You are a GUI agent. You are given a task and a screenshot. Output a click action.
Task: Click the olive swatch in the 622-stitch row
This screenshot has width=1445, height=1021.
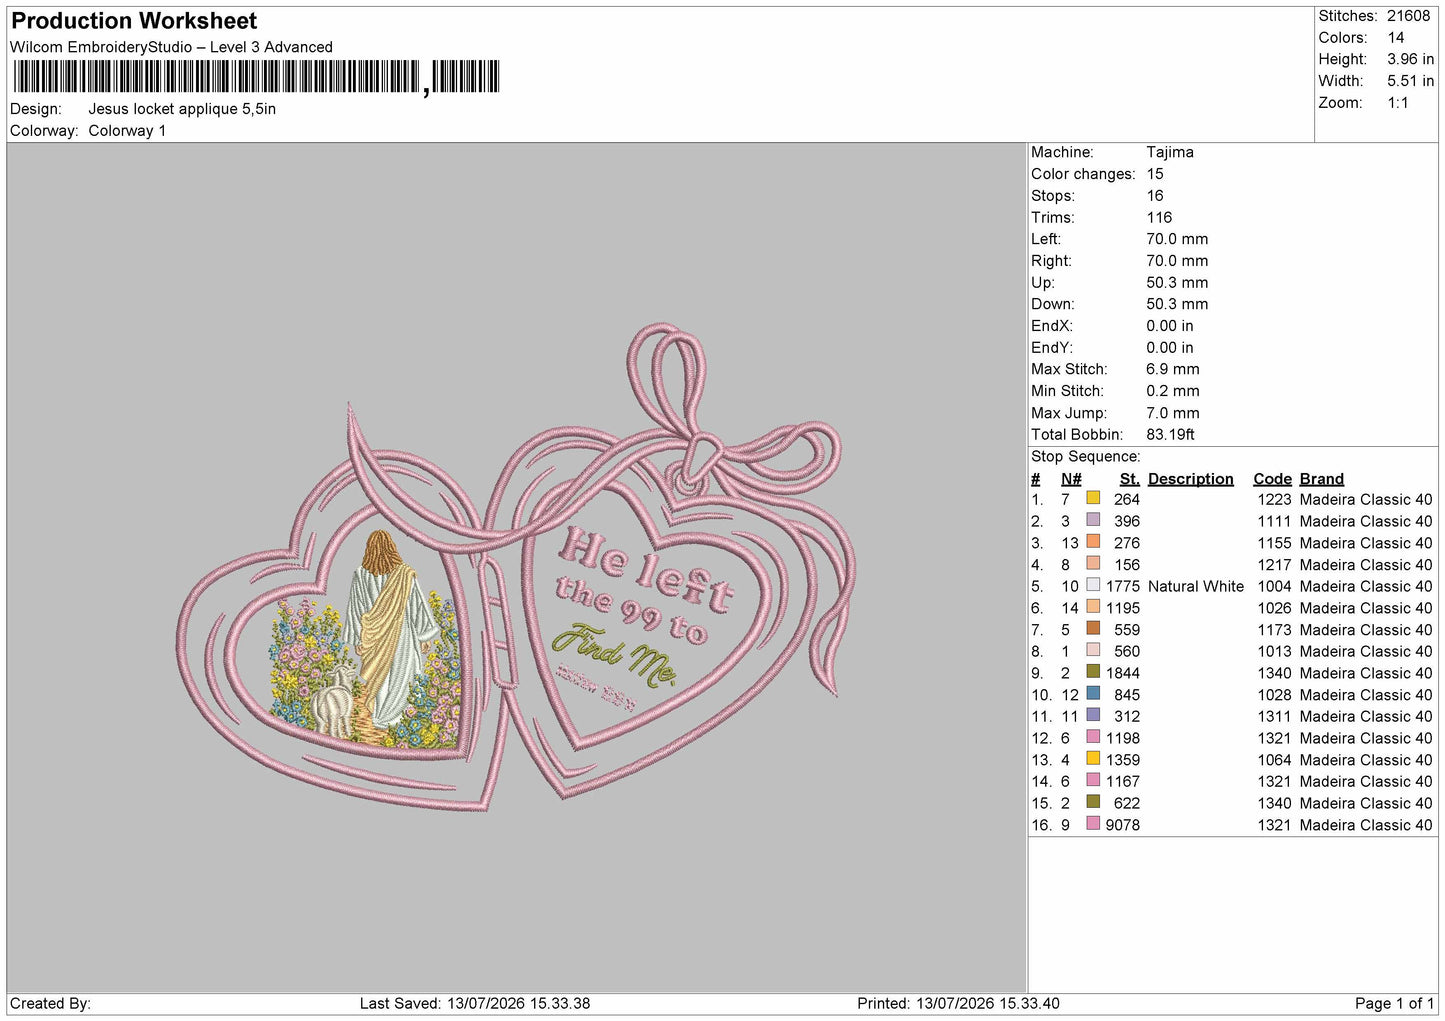click(x=1093, y=802)
